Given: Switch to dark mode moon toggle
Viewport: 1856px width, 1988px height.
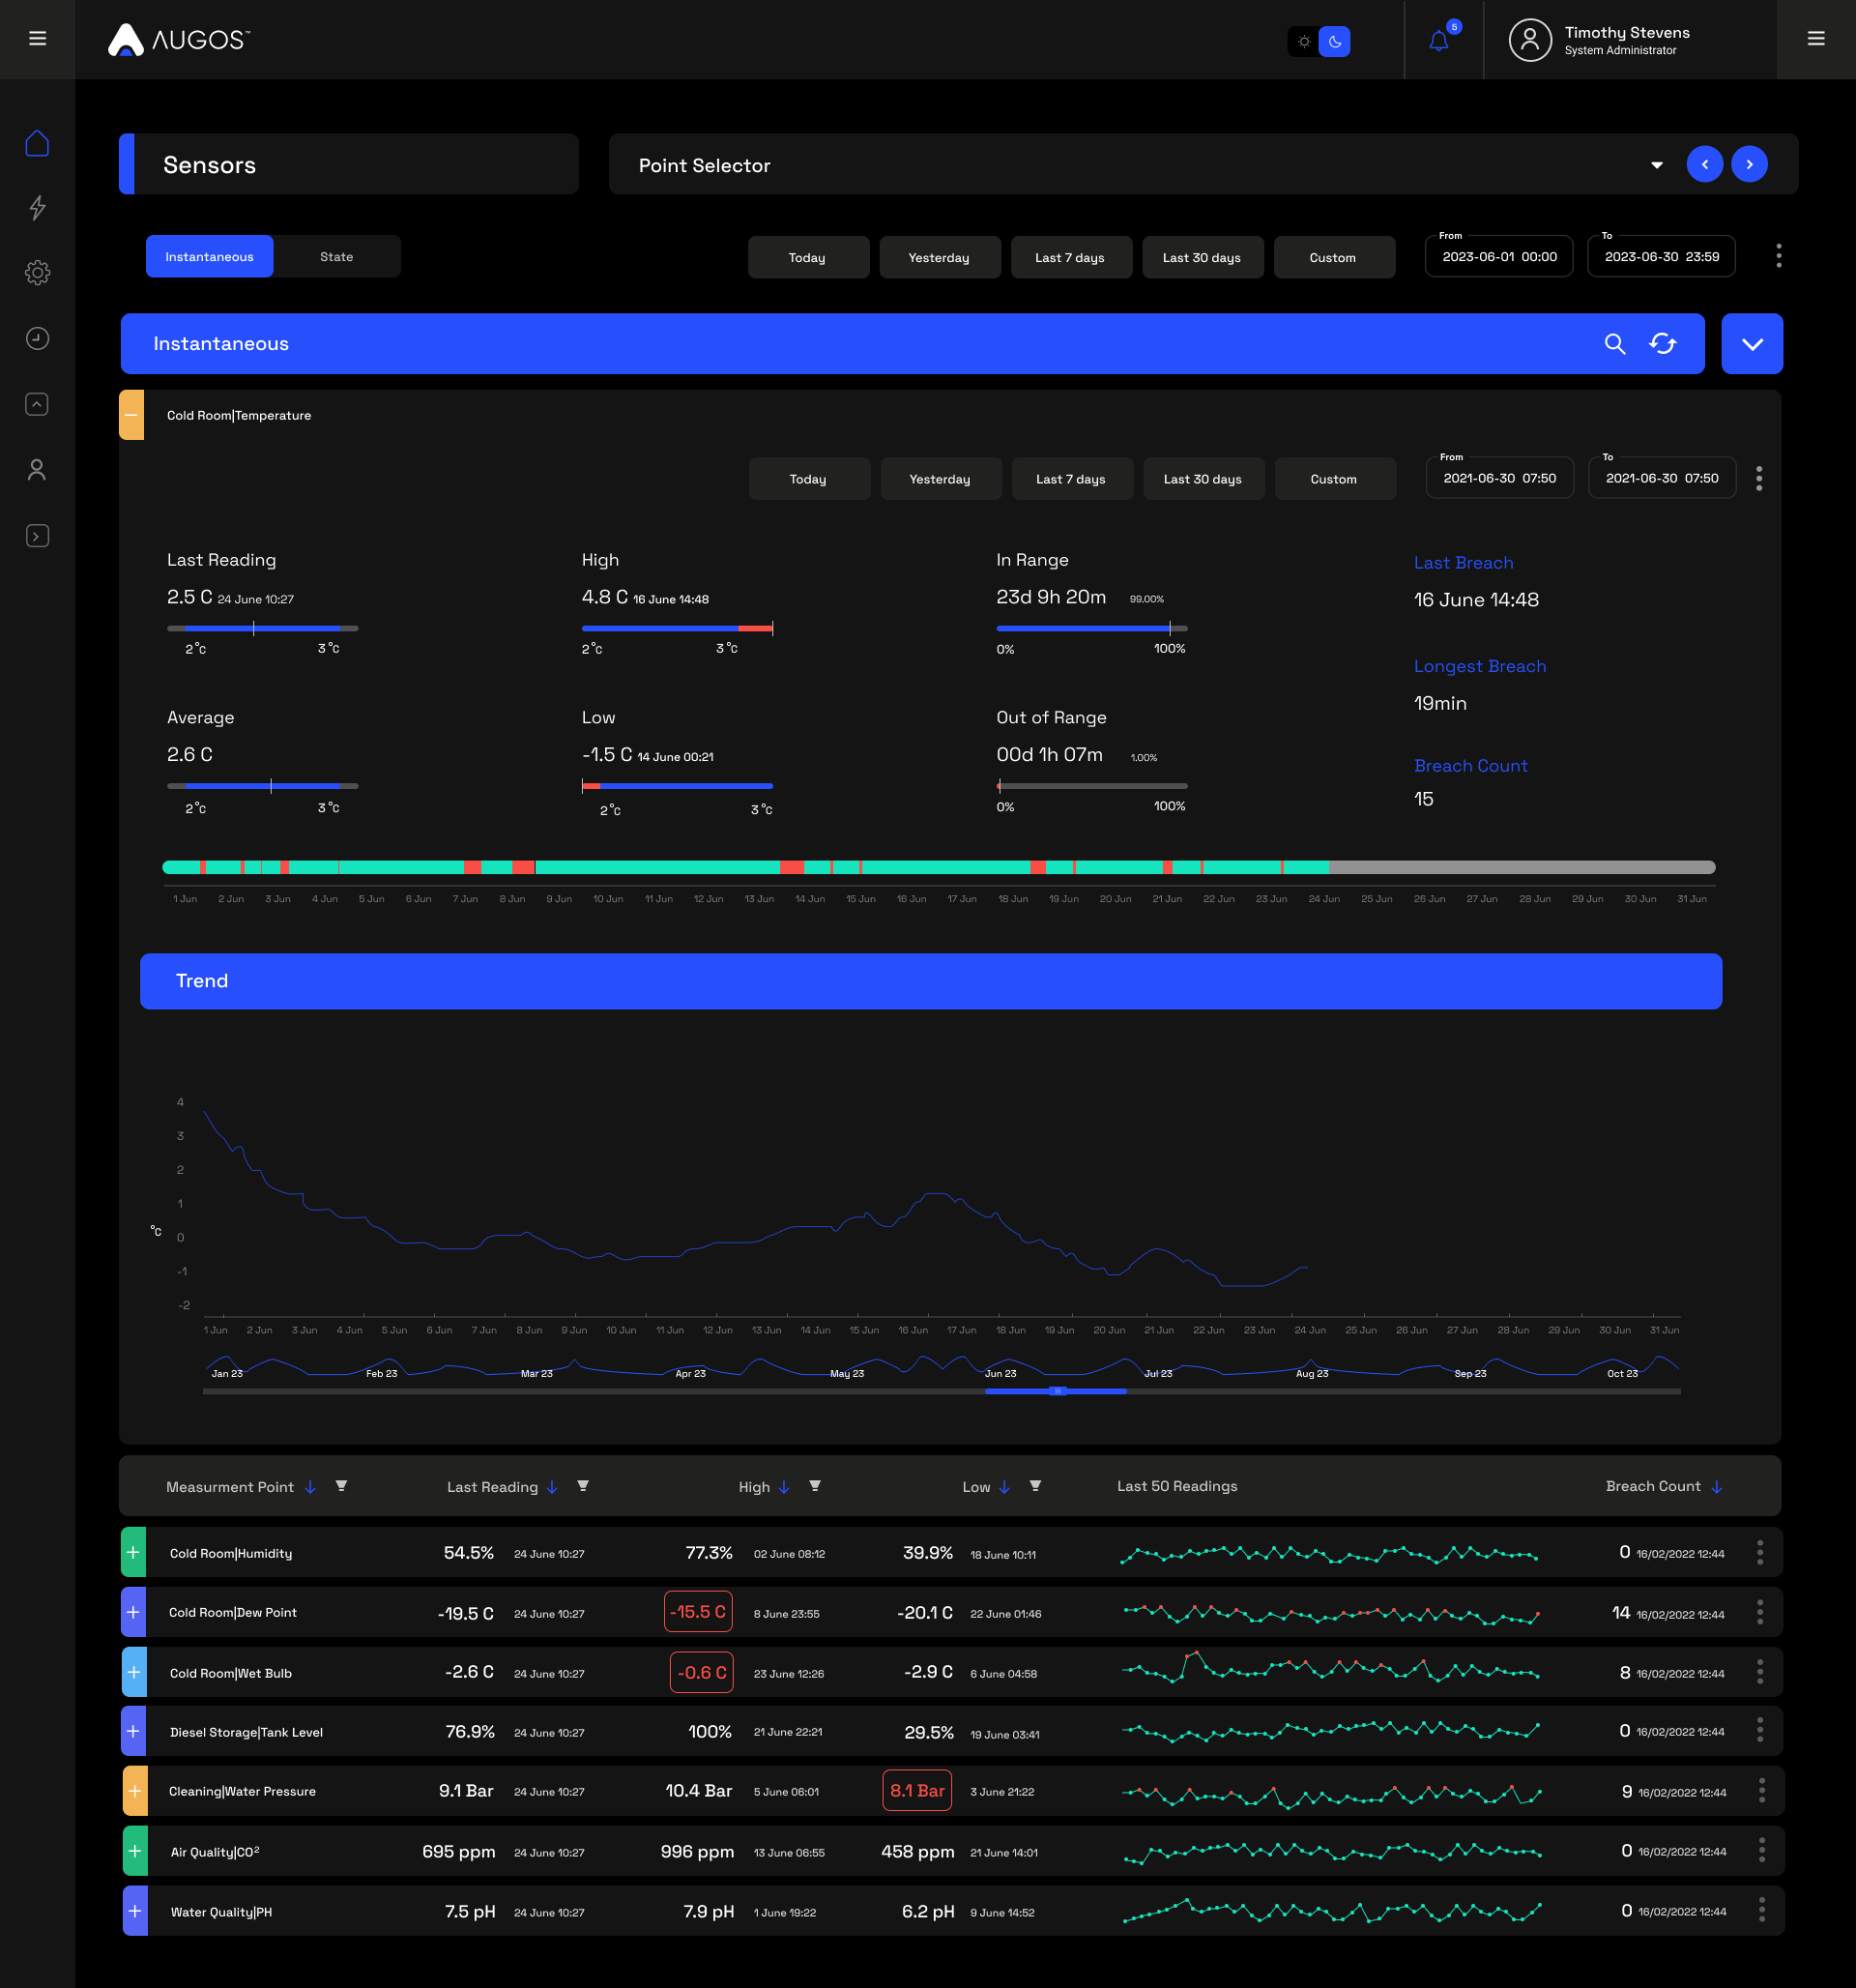Looking at the screenshot, I should tap(1334, 42).
